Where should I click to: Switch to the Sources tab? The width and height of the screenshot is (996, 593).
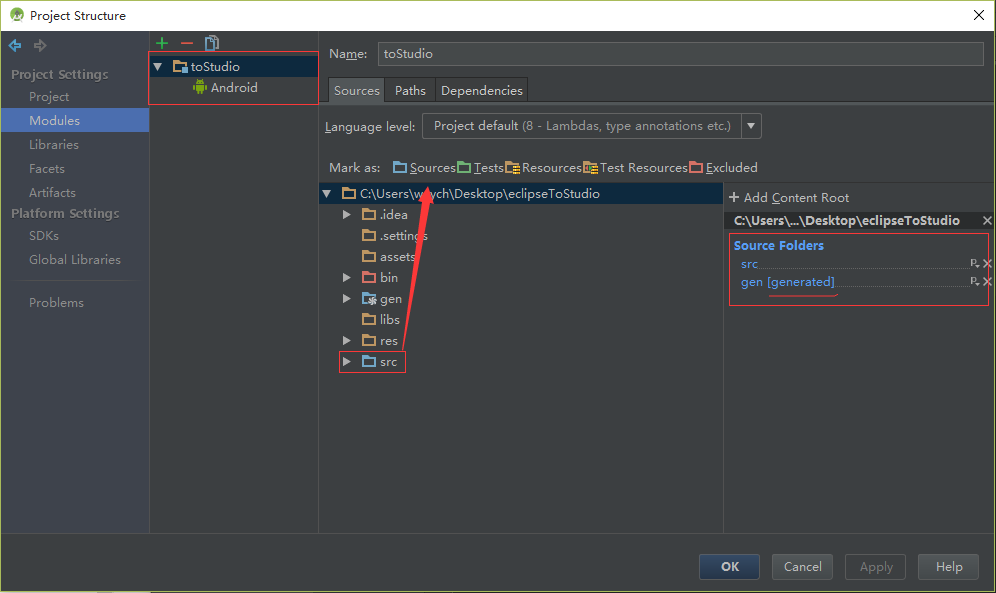356,91
